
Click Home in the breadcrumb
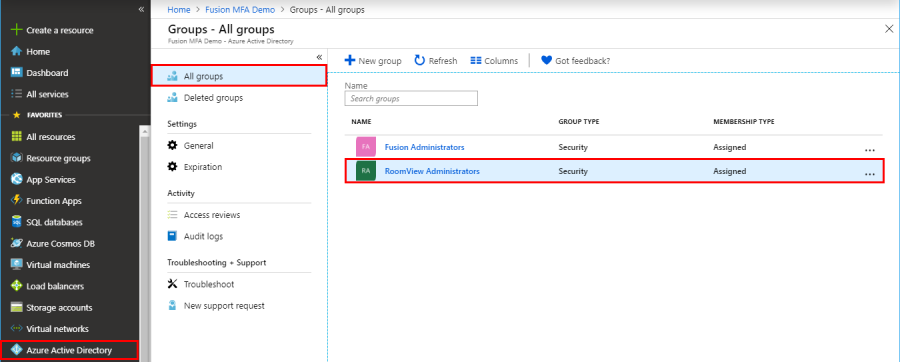[179, 10]
